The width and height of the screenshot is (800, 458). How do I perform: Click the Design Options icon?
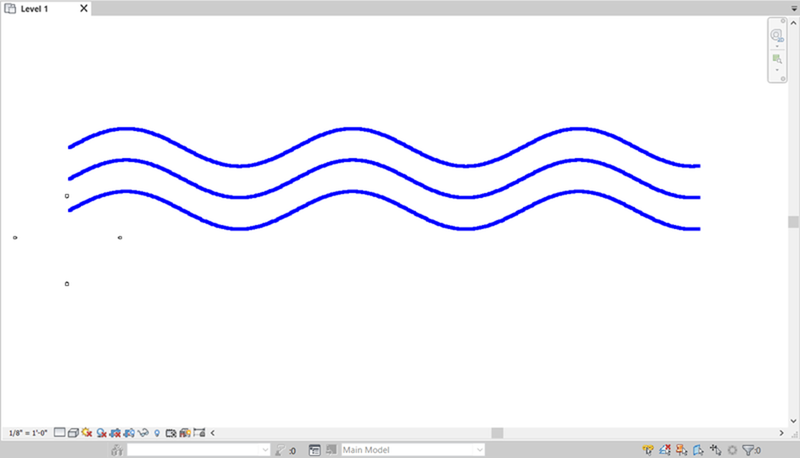click(x=315, y=450)
